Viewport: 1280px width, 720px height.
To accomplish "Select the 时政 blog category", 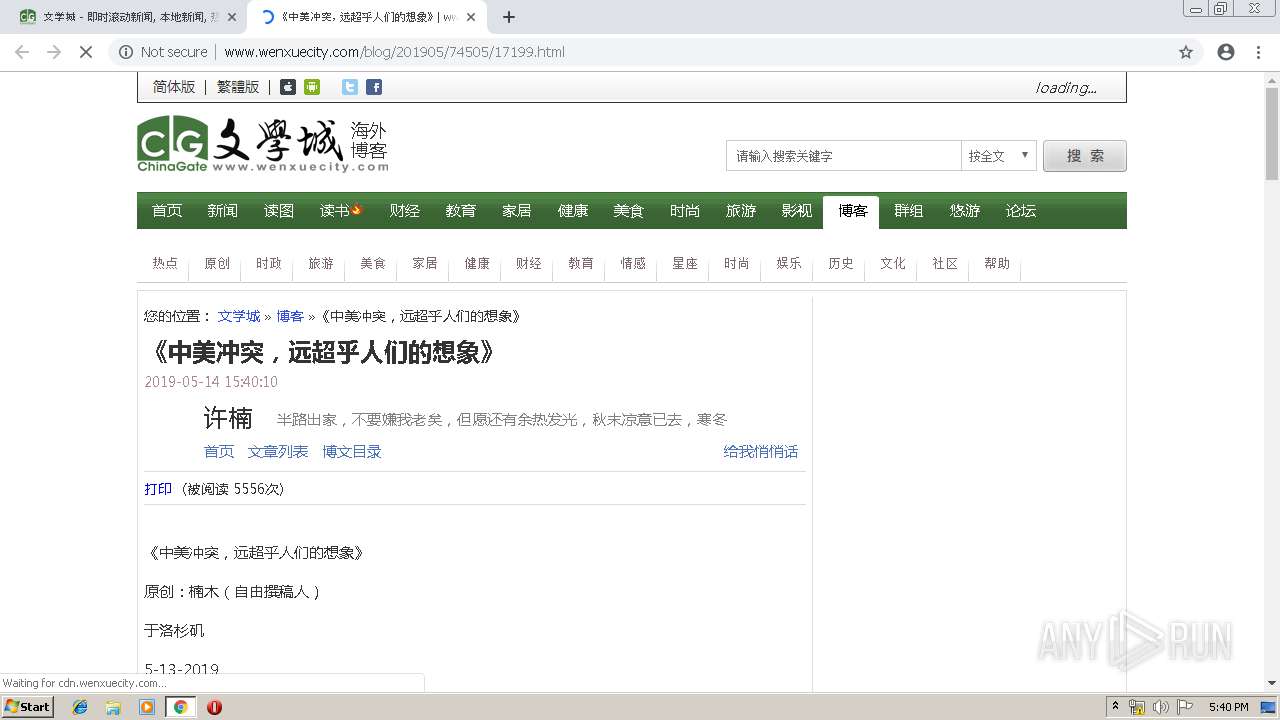I will click(x=269, y=263).
